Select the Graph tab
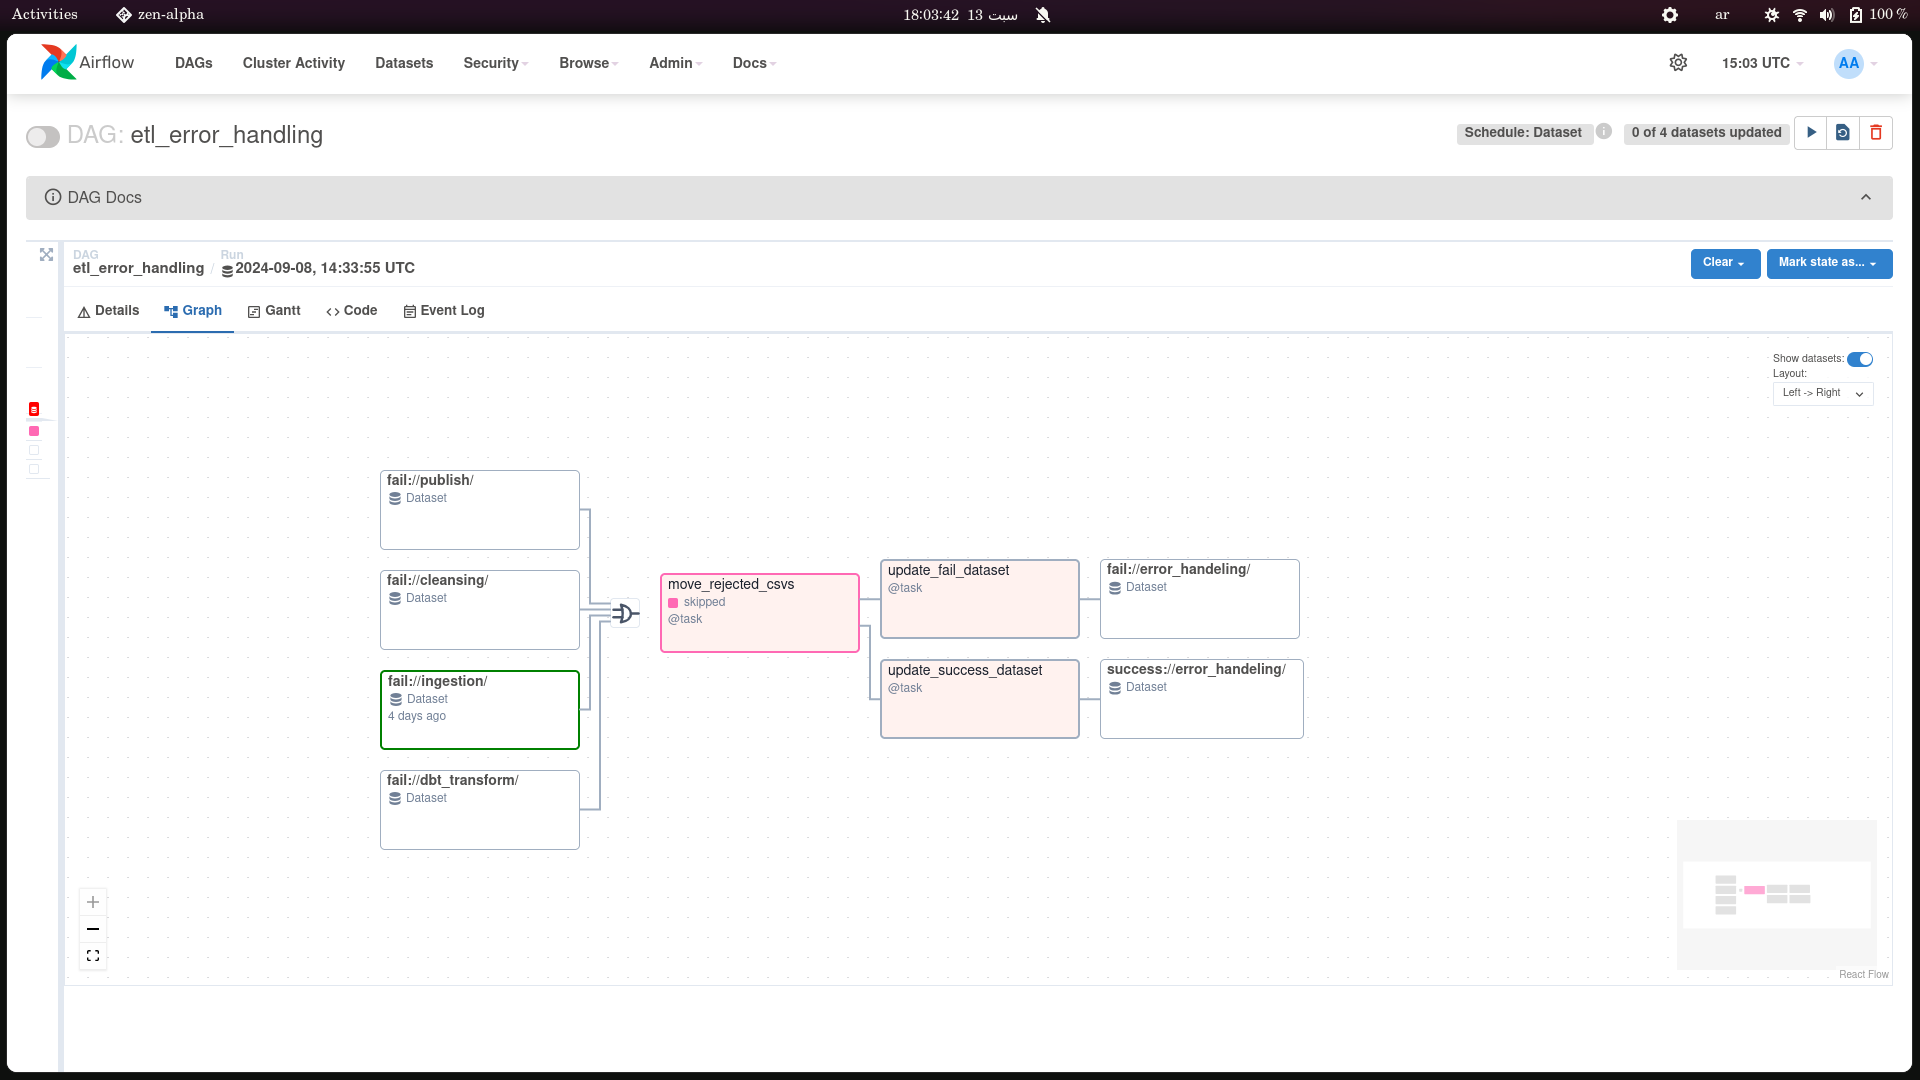The height and width of the screenshot is (1080, 1920). point(193,311)
